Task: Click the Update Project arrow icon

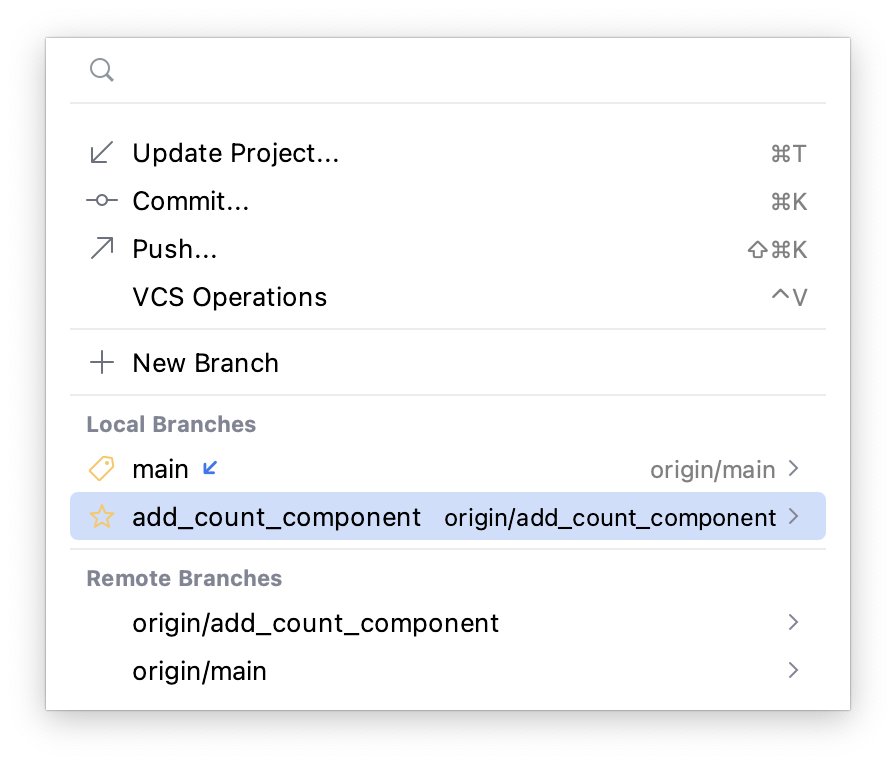Action: coord(102,153)
